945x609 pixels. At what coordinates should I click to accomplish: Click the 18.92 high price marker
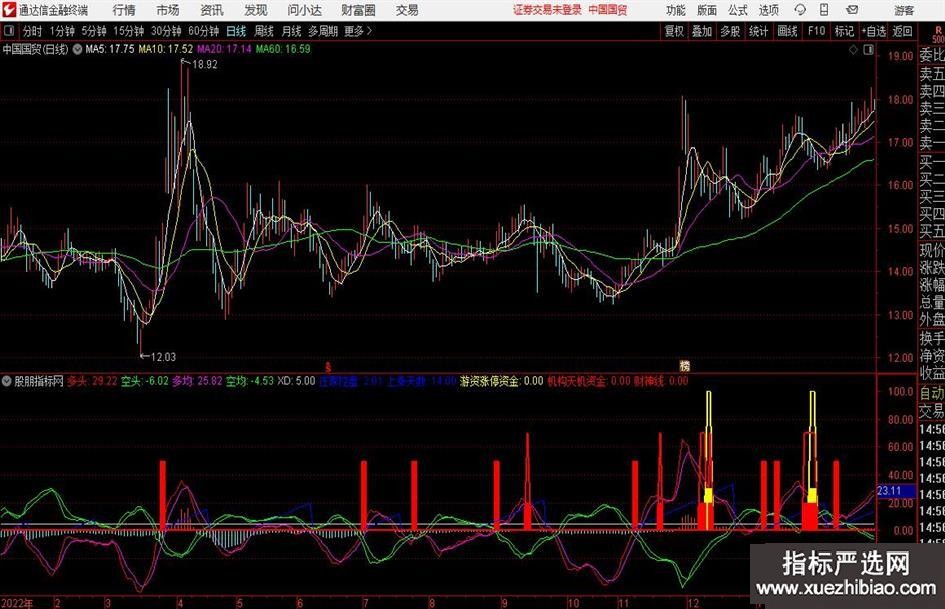(x=205, y=65)
